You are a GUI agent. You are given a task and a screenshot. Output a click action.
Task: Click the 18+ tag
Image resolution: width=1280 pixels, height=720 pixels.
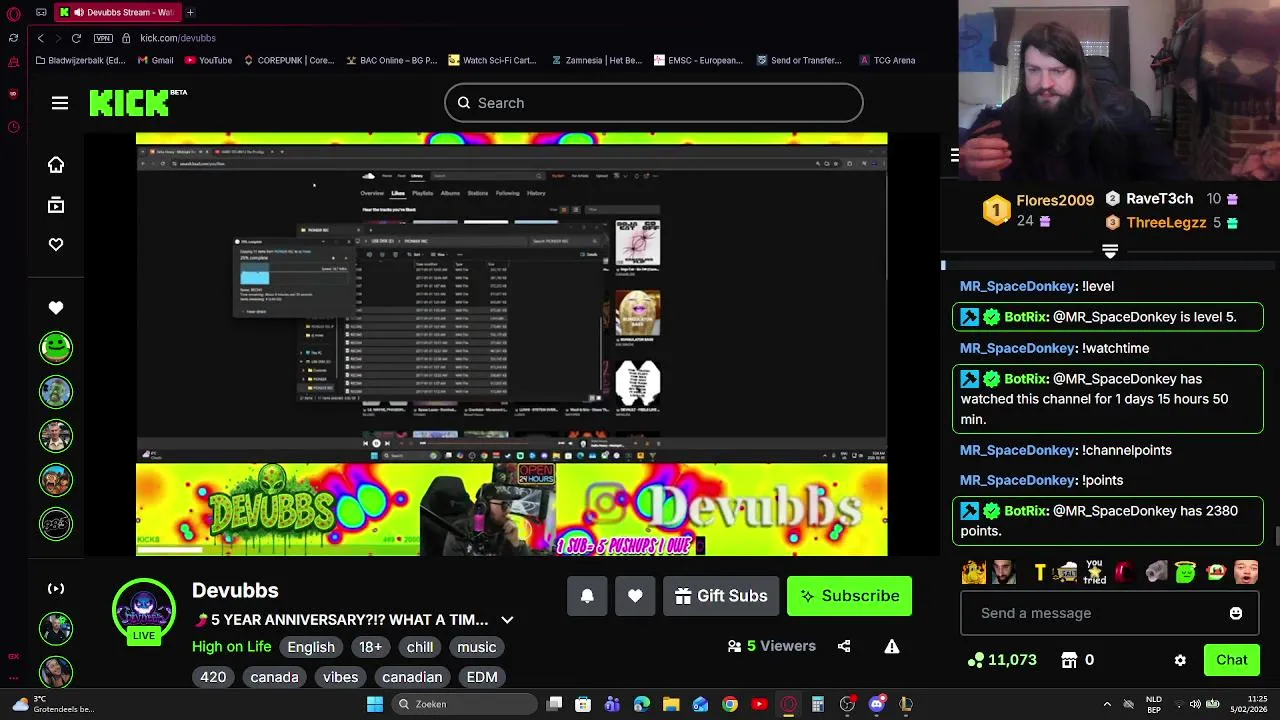[x=371, y=647]
